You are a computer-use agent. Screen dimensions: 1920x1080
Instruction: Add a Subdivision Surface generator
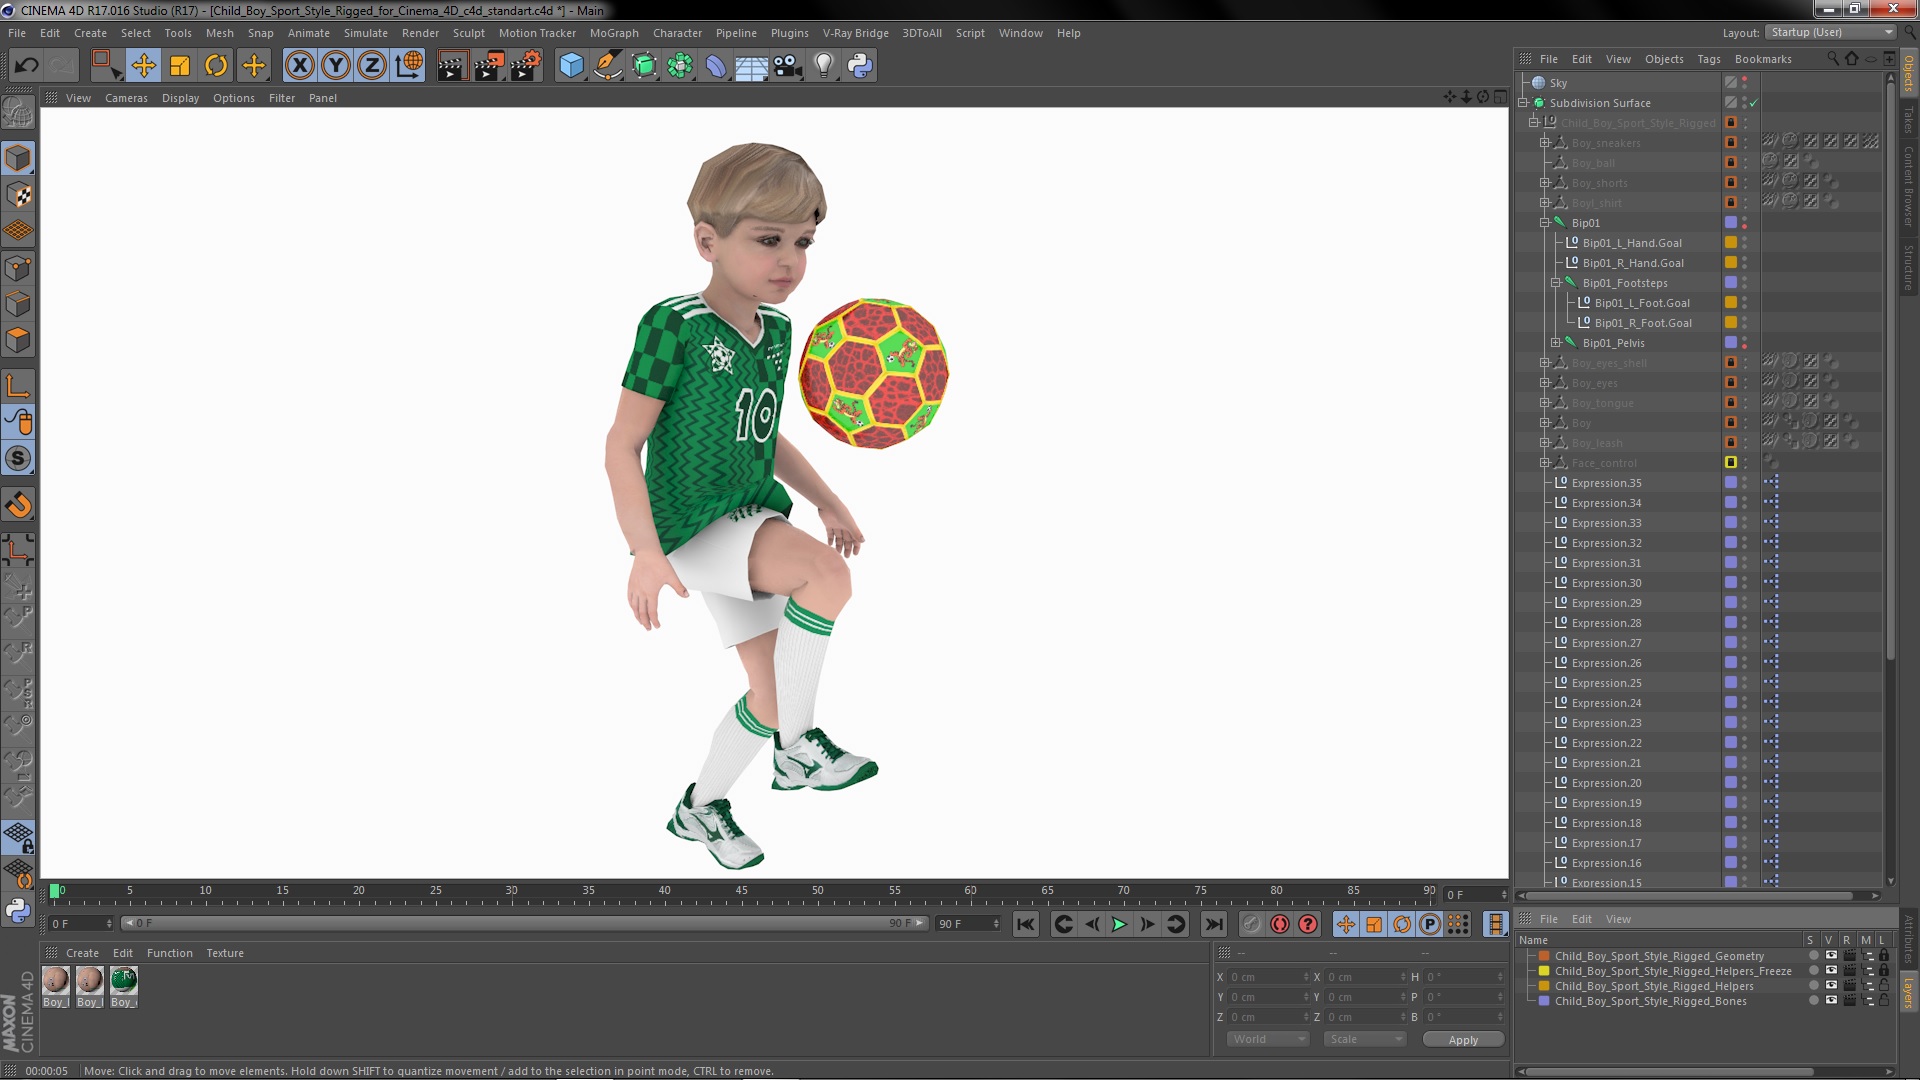pos(644,66)
